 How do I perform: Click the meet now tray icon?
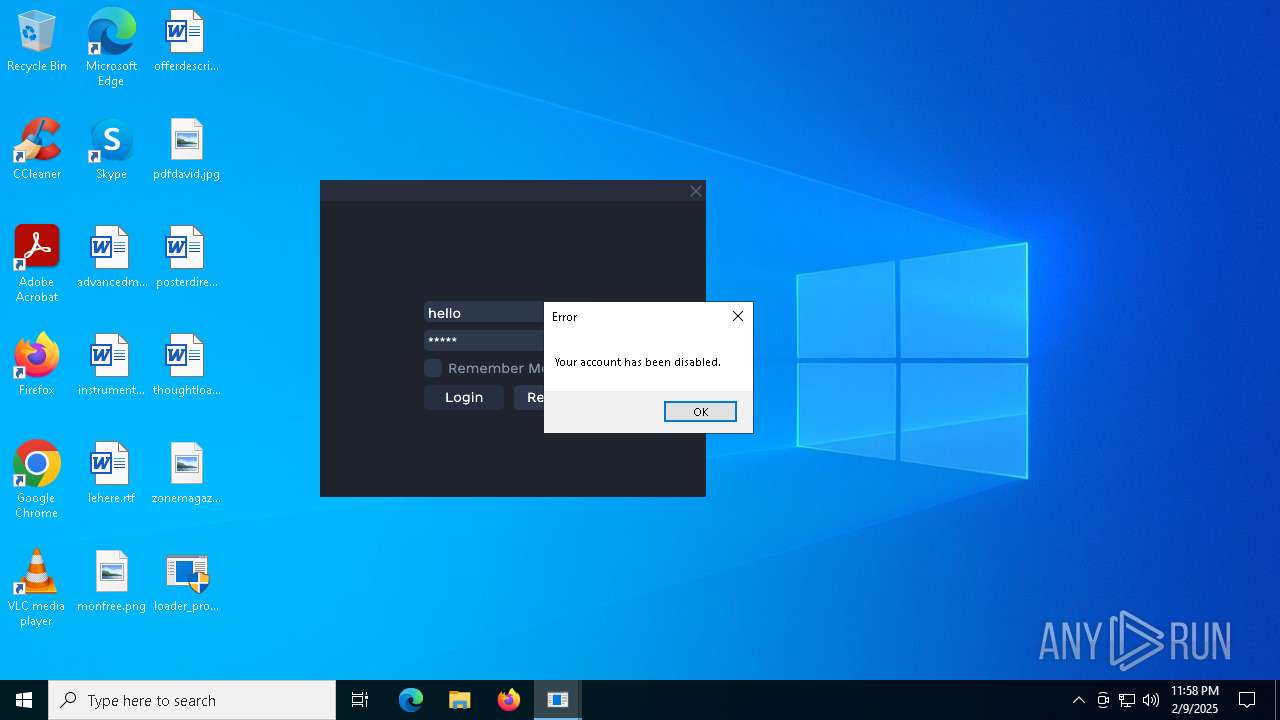[1103, 700]
